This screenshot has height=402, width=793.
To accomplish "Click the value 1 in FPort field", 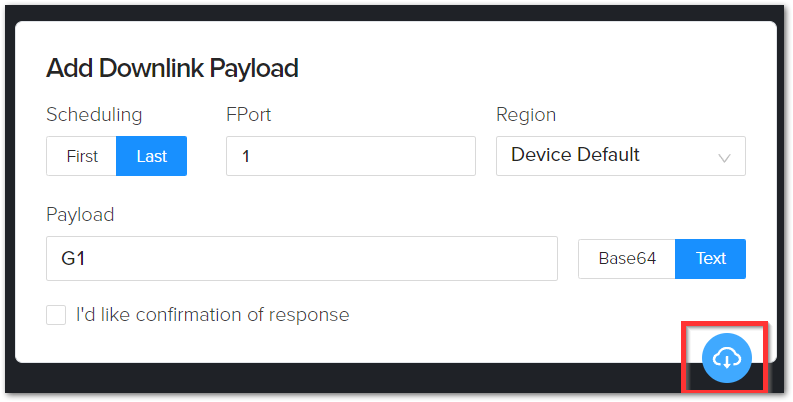I will click(246, 156).
